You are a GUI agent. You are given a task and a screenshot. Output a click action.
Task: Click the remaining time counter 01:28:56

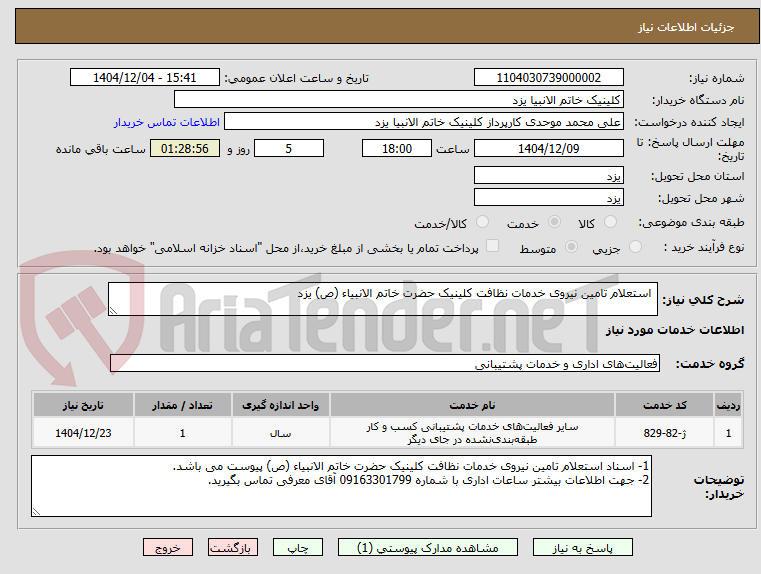(185, 148)
